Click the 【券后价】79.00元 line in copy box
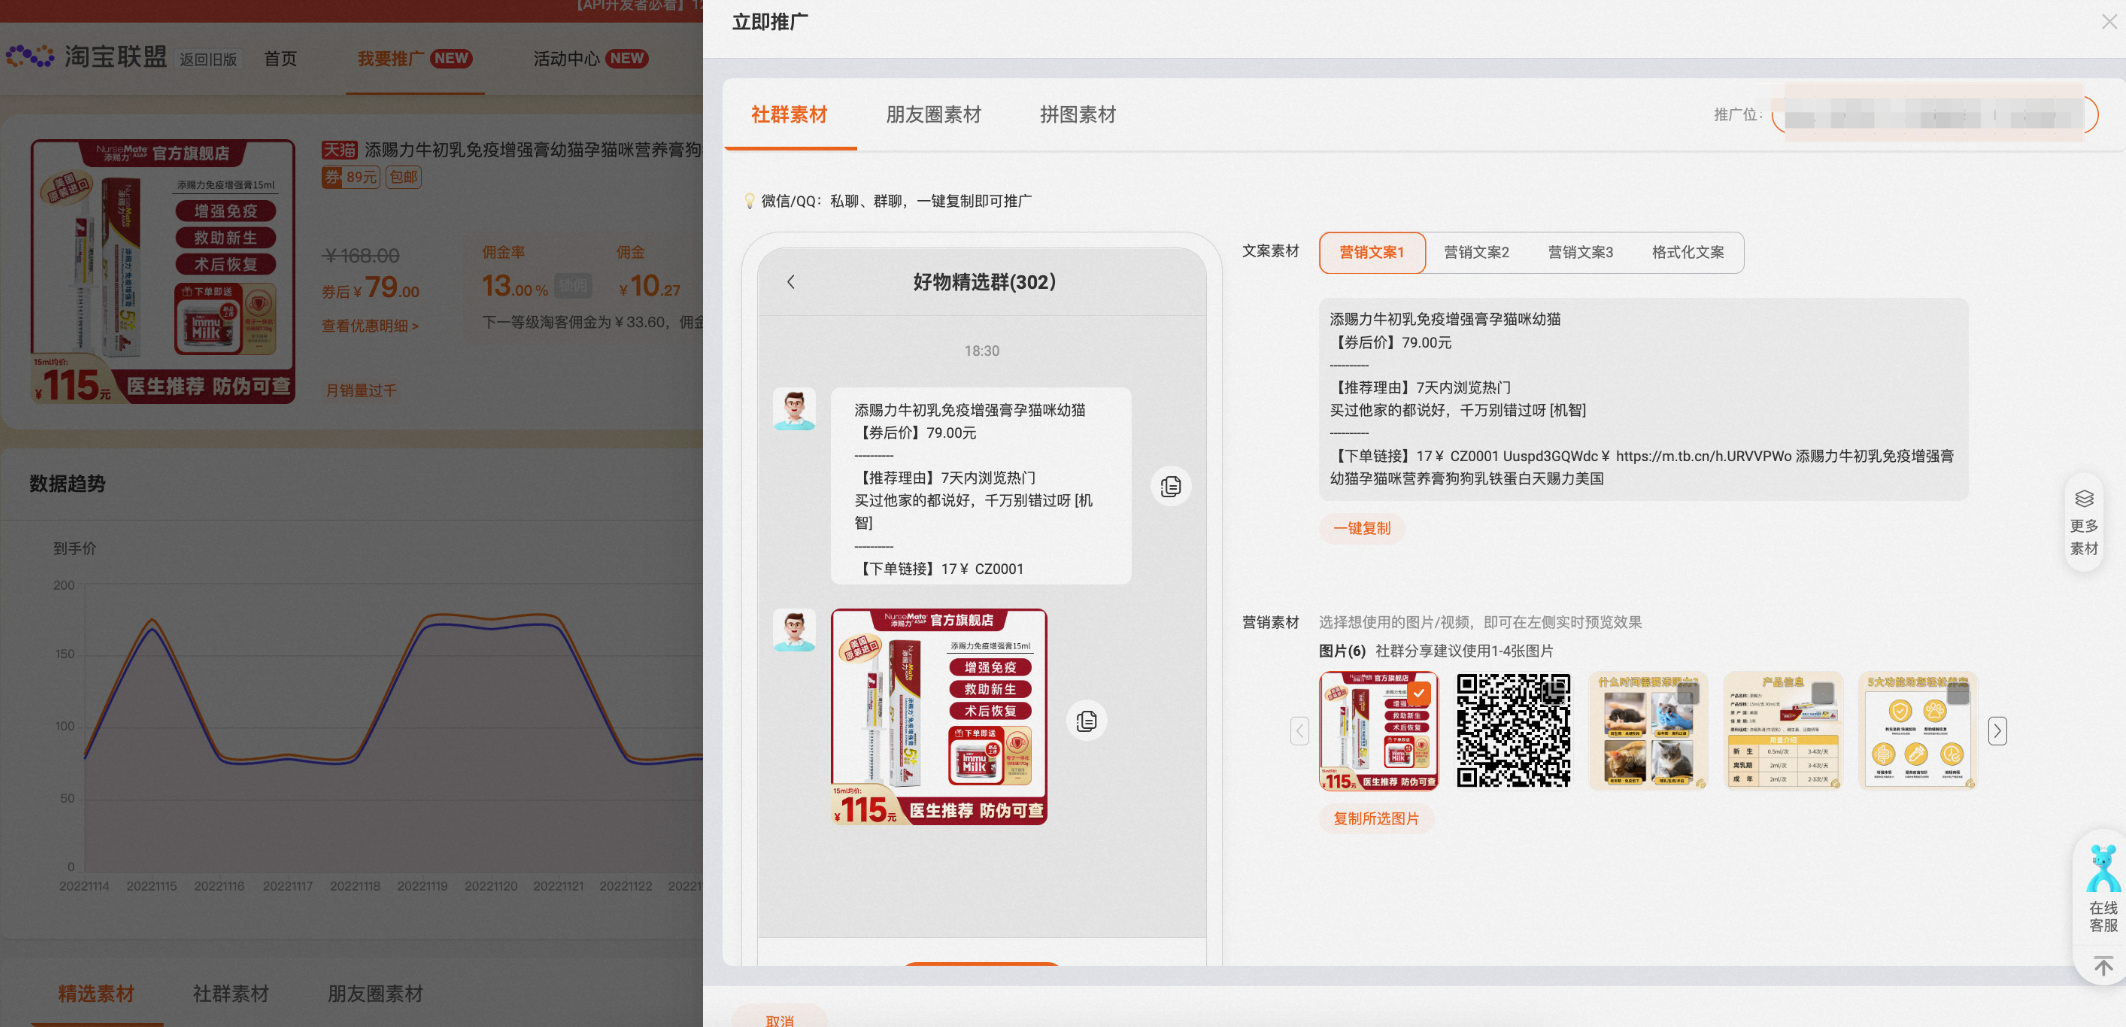 click(x=1390, y=342)
